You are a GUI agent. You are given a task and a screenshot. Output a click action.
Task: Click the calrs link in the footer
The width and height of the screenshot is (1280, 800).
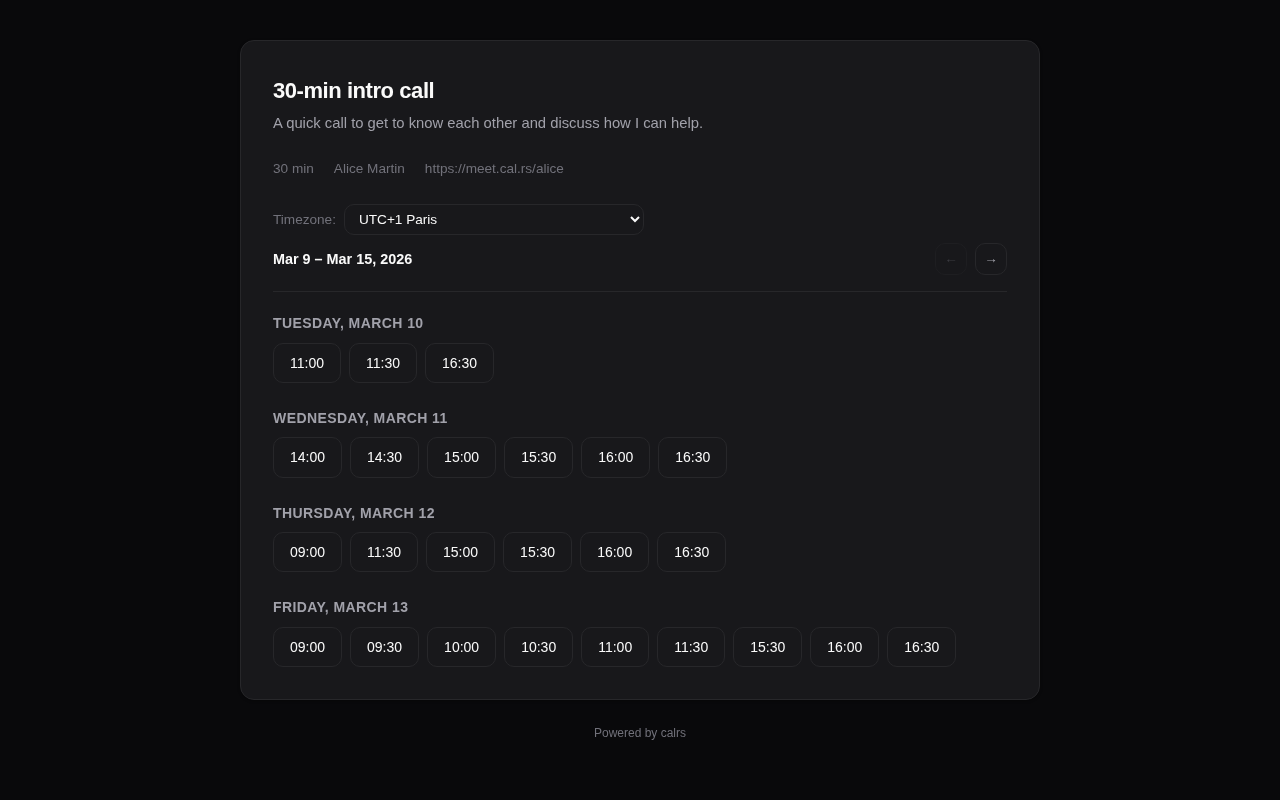pos(673,733)
